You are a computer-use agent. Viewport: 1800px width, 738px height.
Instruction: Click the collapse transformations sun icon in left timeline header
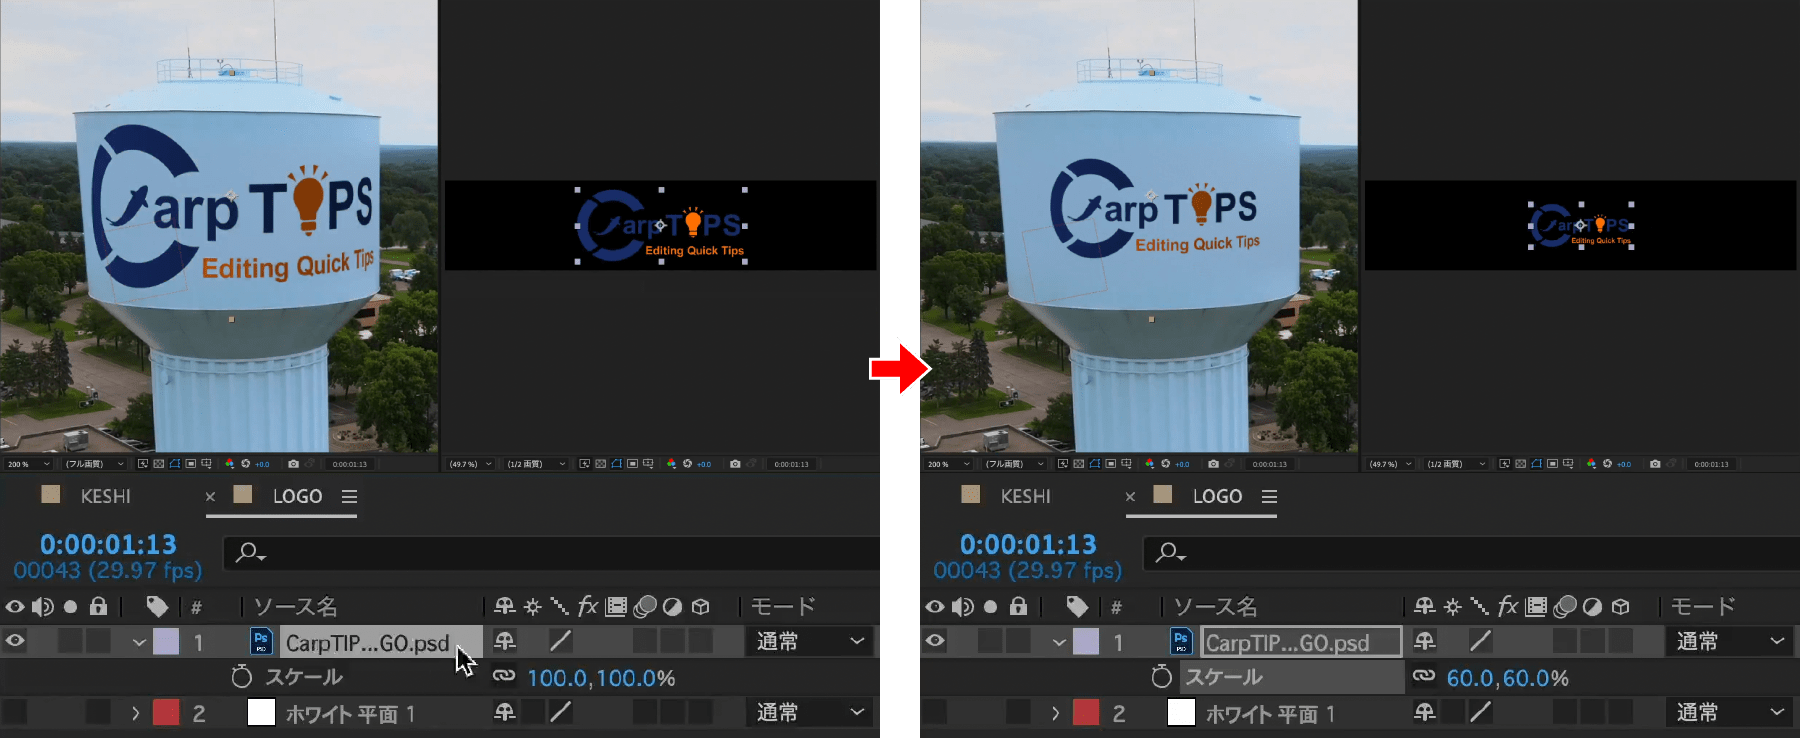coord(533,606)
